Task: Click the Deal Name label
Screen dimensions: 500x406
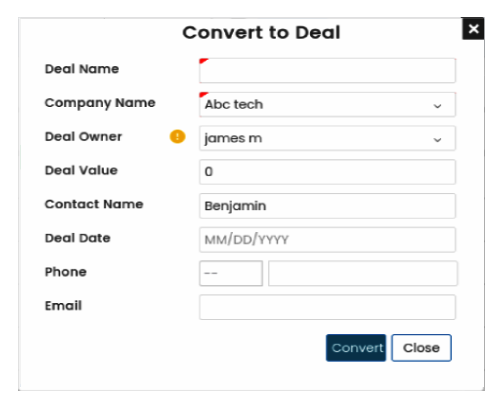Action: (x=82, y=69)
